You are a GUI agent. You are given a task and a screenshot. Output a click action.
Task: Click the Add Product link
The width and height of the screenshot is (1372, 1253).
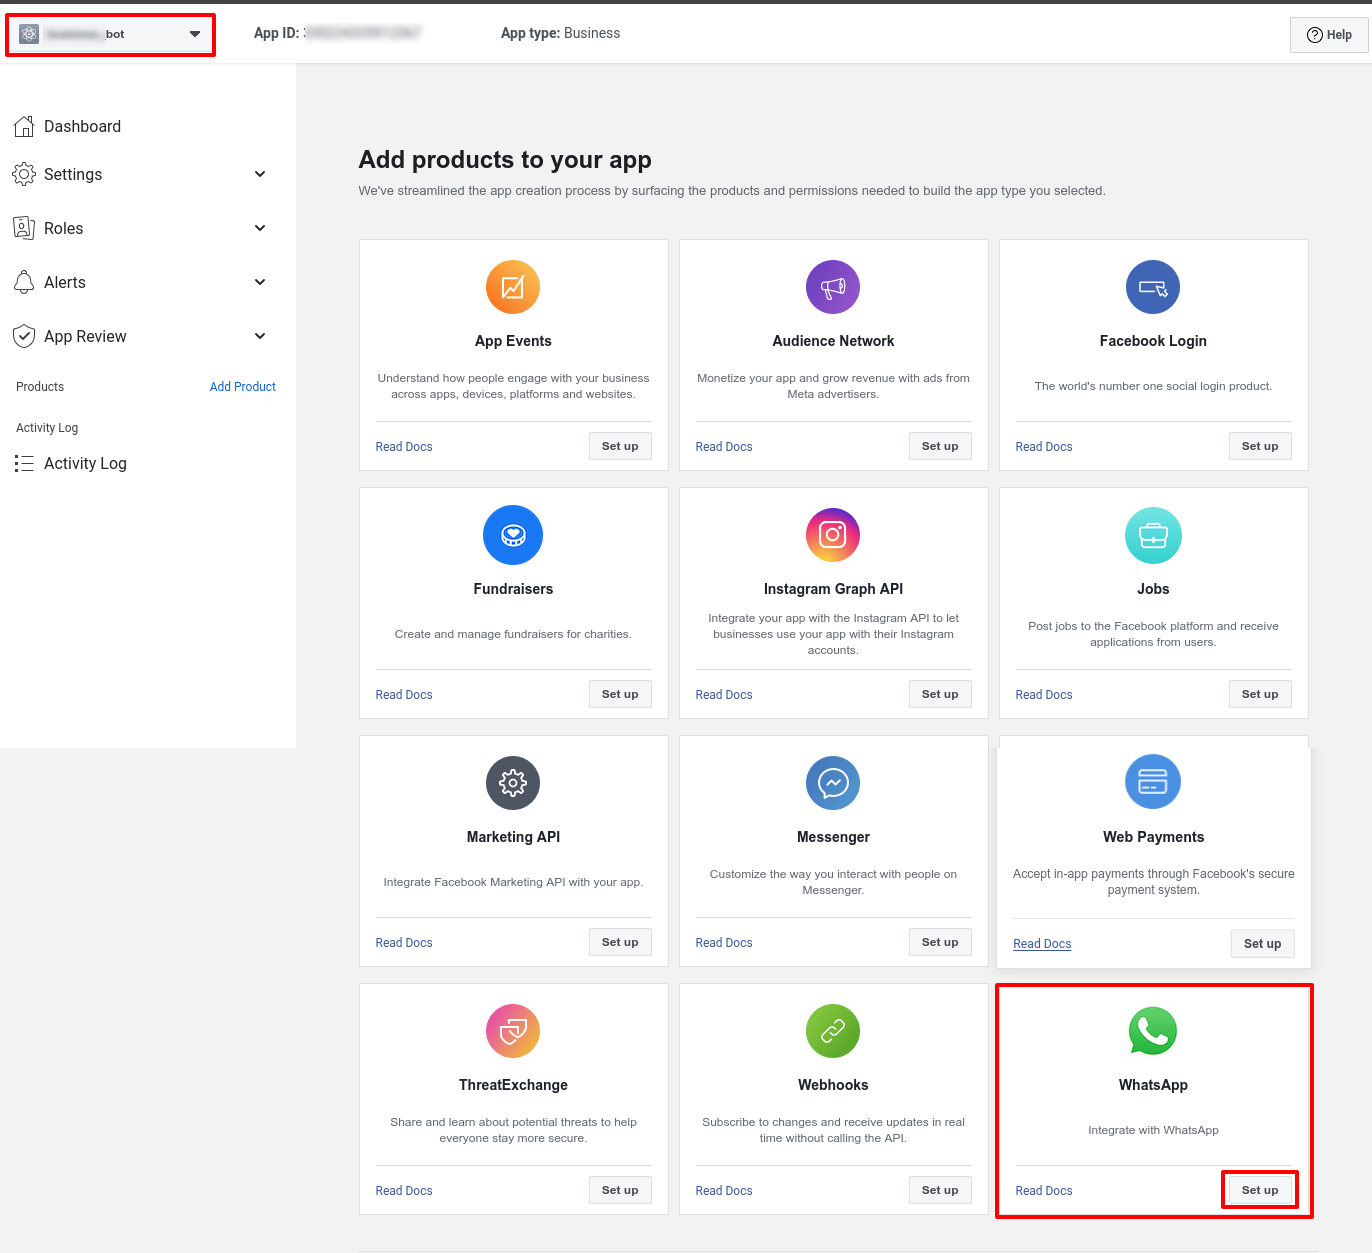[242, 387]
